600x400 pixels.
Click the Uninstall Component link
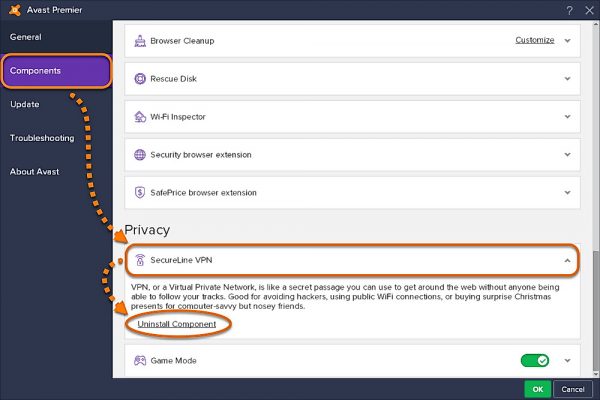pyautogui.click(x=177, y=324)
